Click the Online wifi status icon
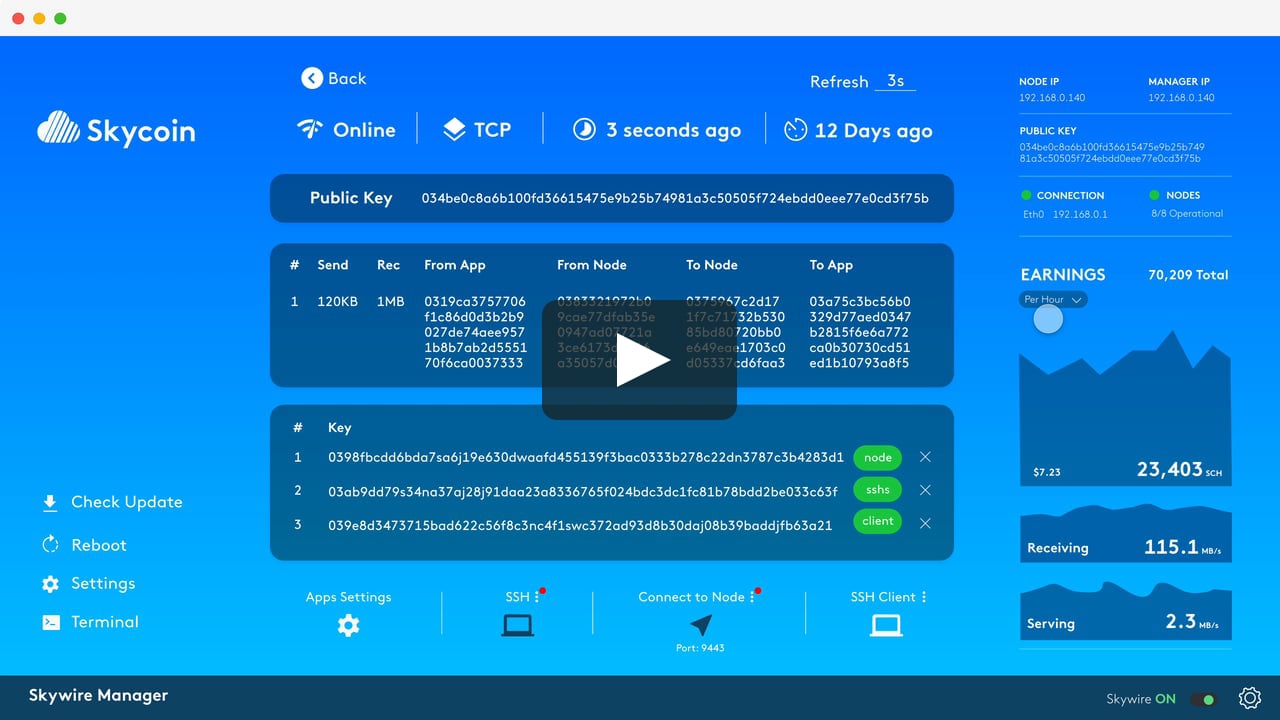Screen dimensions: 1280x720 click(310, 130)
